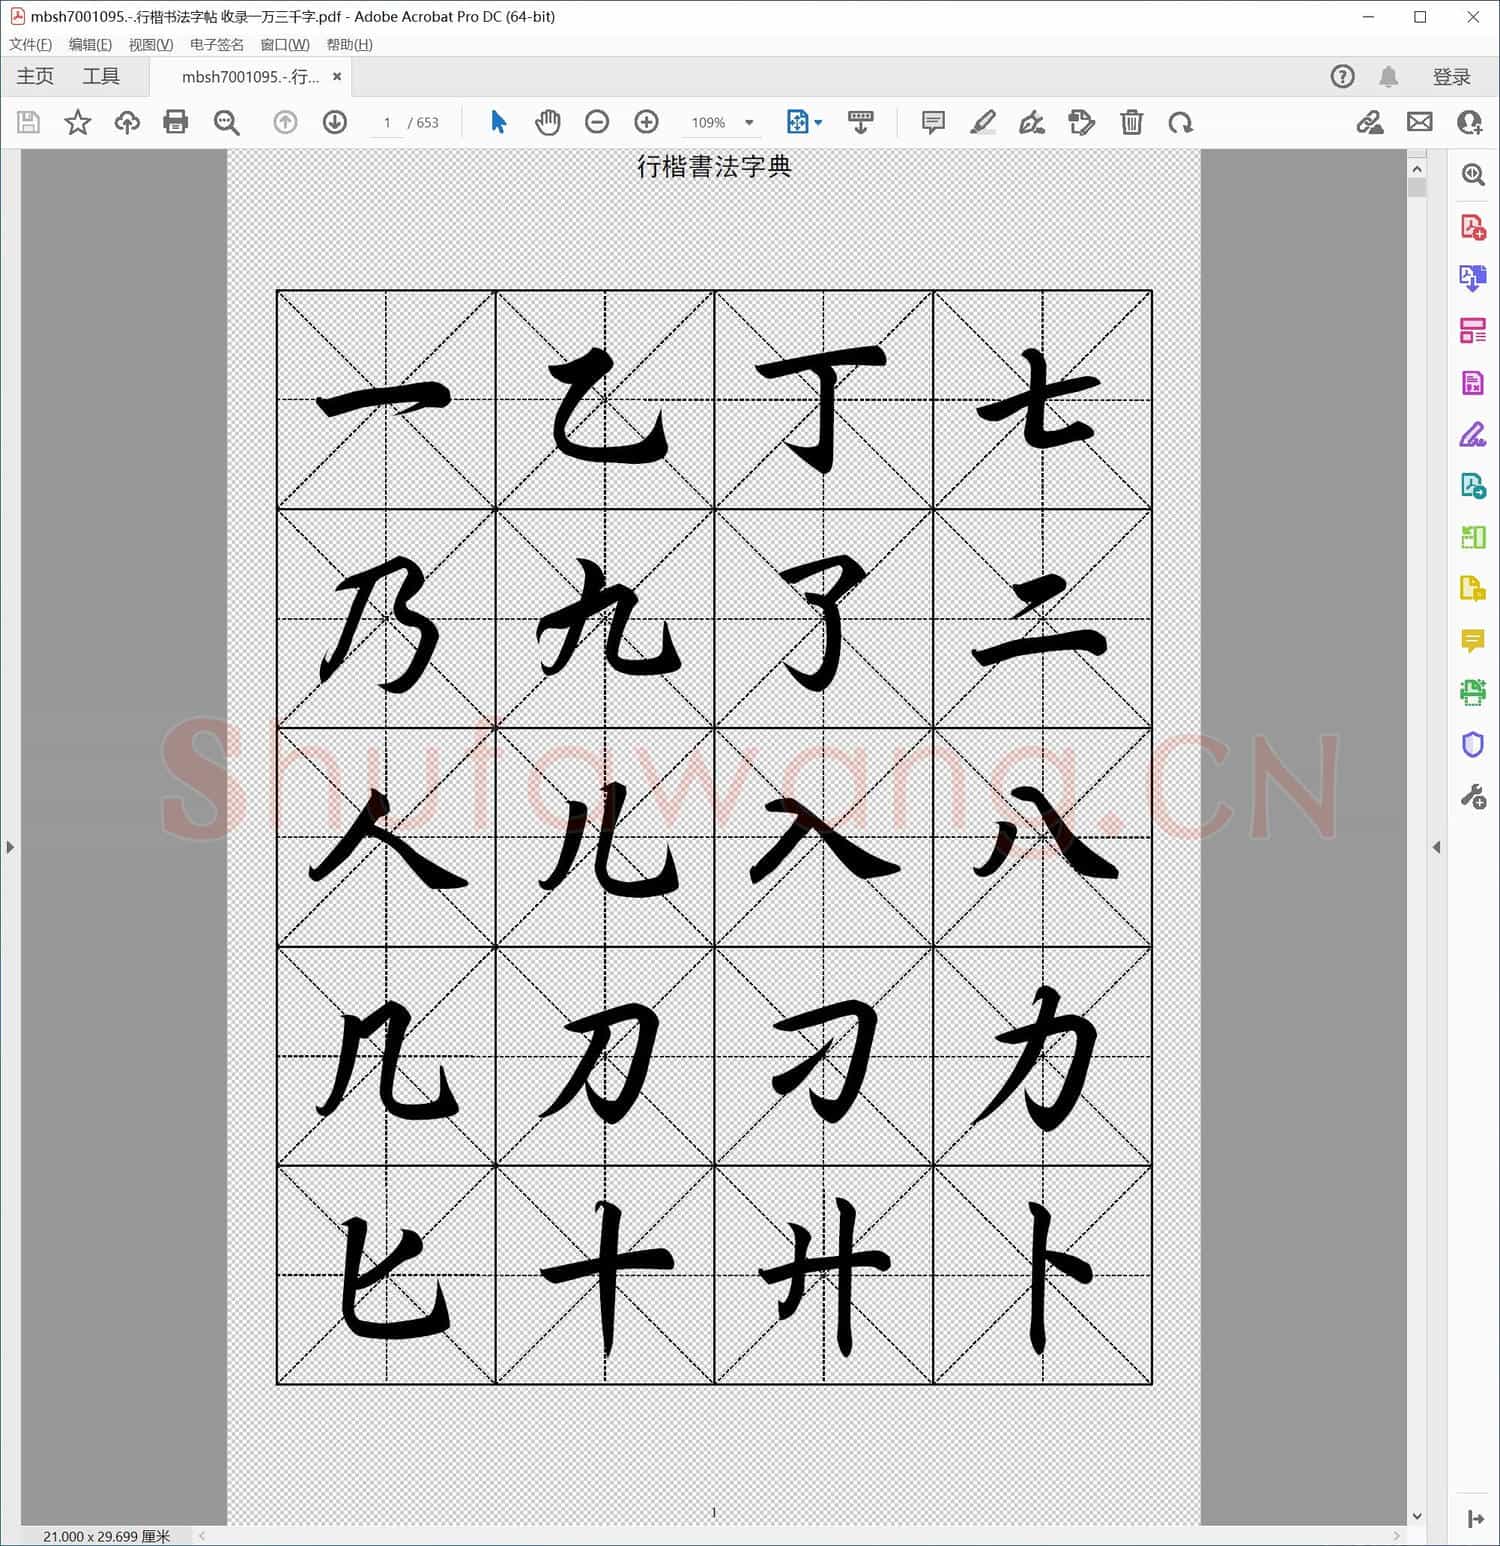1500x1546 pixels.
Task: Click the trash delete icon in the toolbar
Action: [1132, 122]
